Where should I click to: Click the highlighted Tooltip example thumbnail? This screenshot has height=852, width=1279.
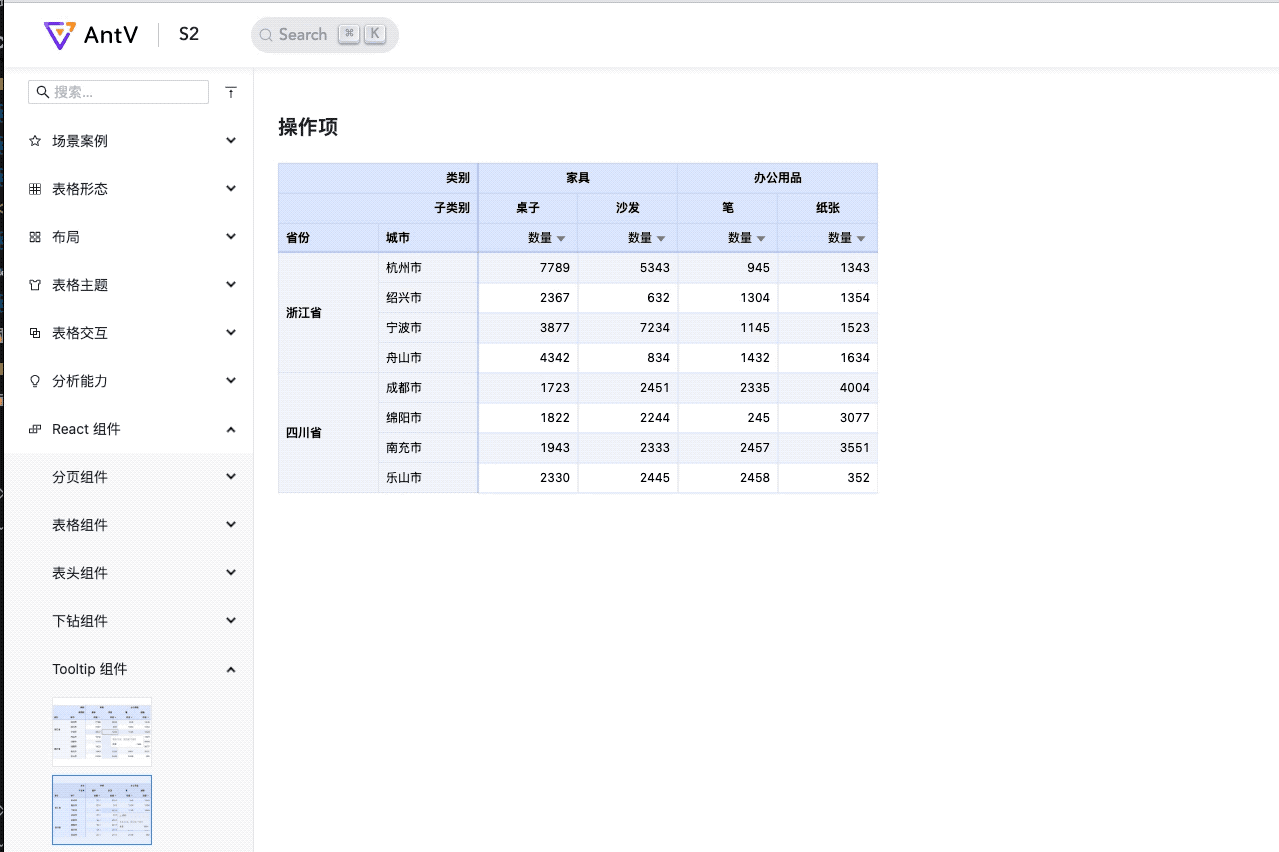click(x=101, y=809)
